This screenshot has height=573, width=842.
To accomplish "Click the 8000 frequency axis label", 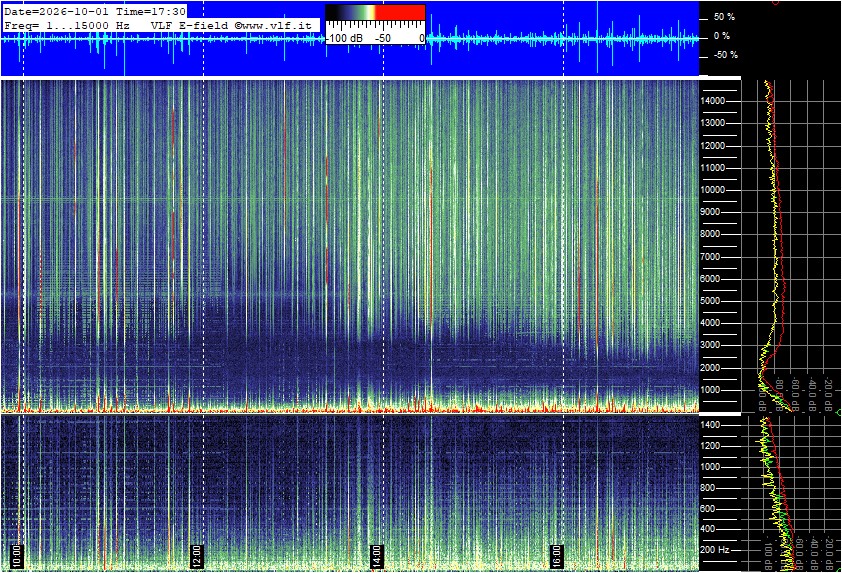I will (x=710, y=234).
